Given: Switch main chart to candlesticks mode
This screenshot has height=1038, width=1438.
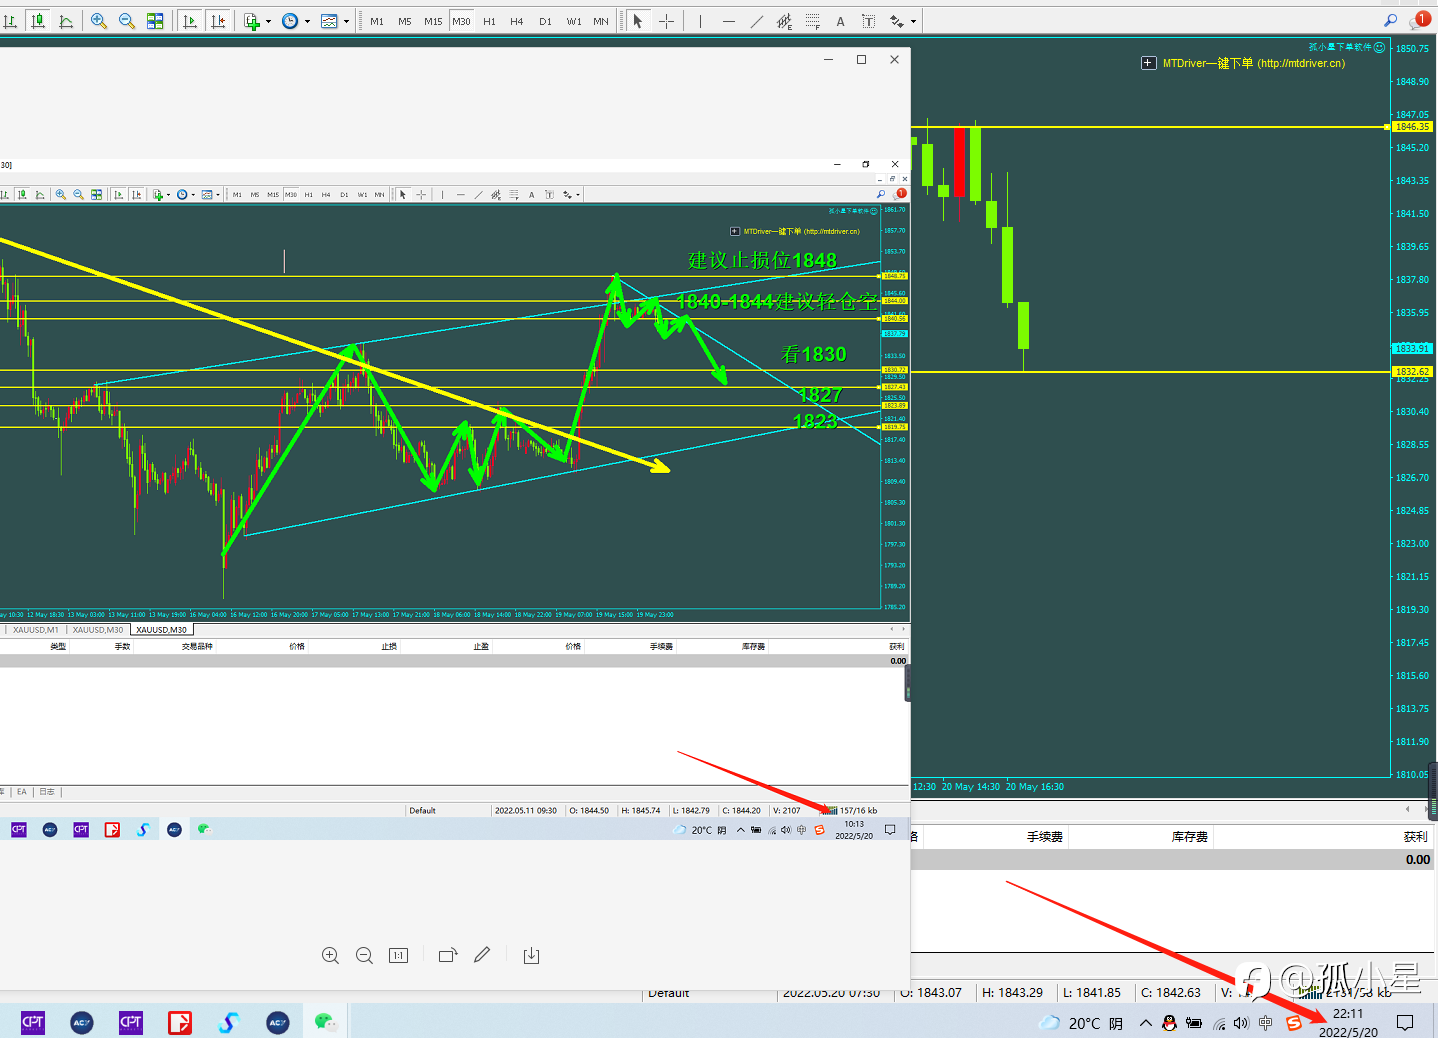Looking at the screenshot, I should pos(38,21).
